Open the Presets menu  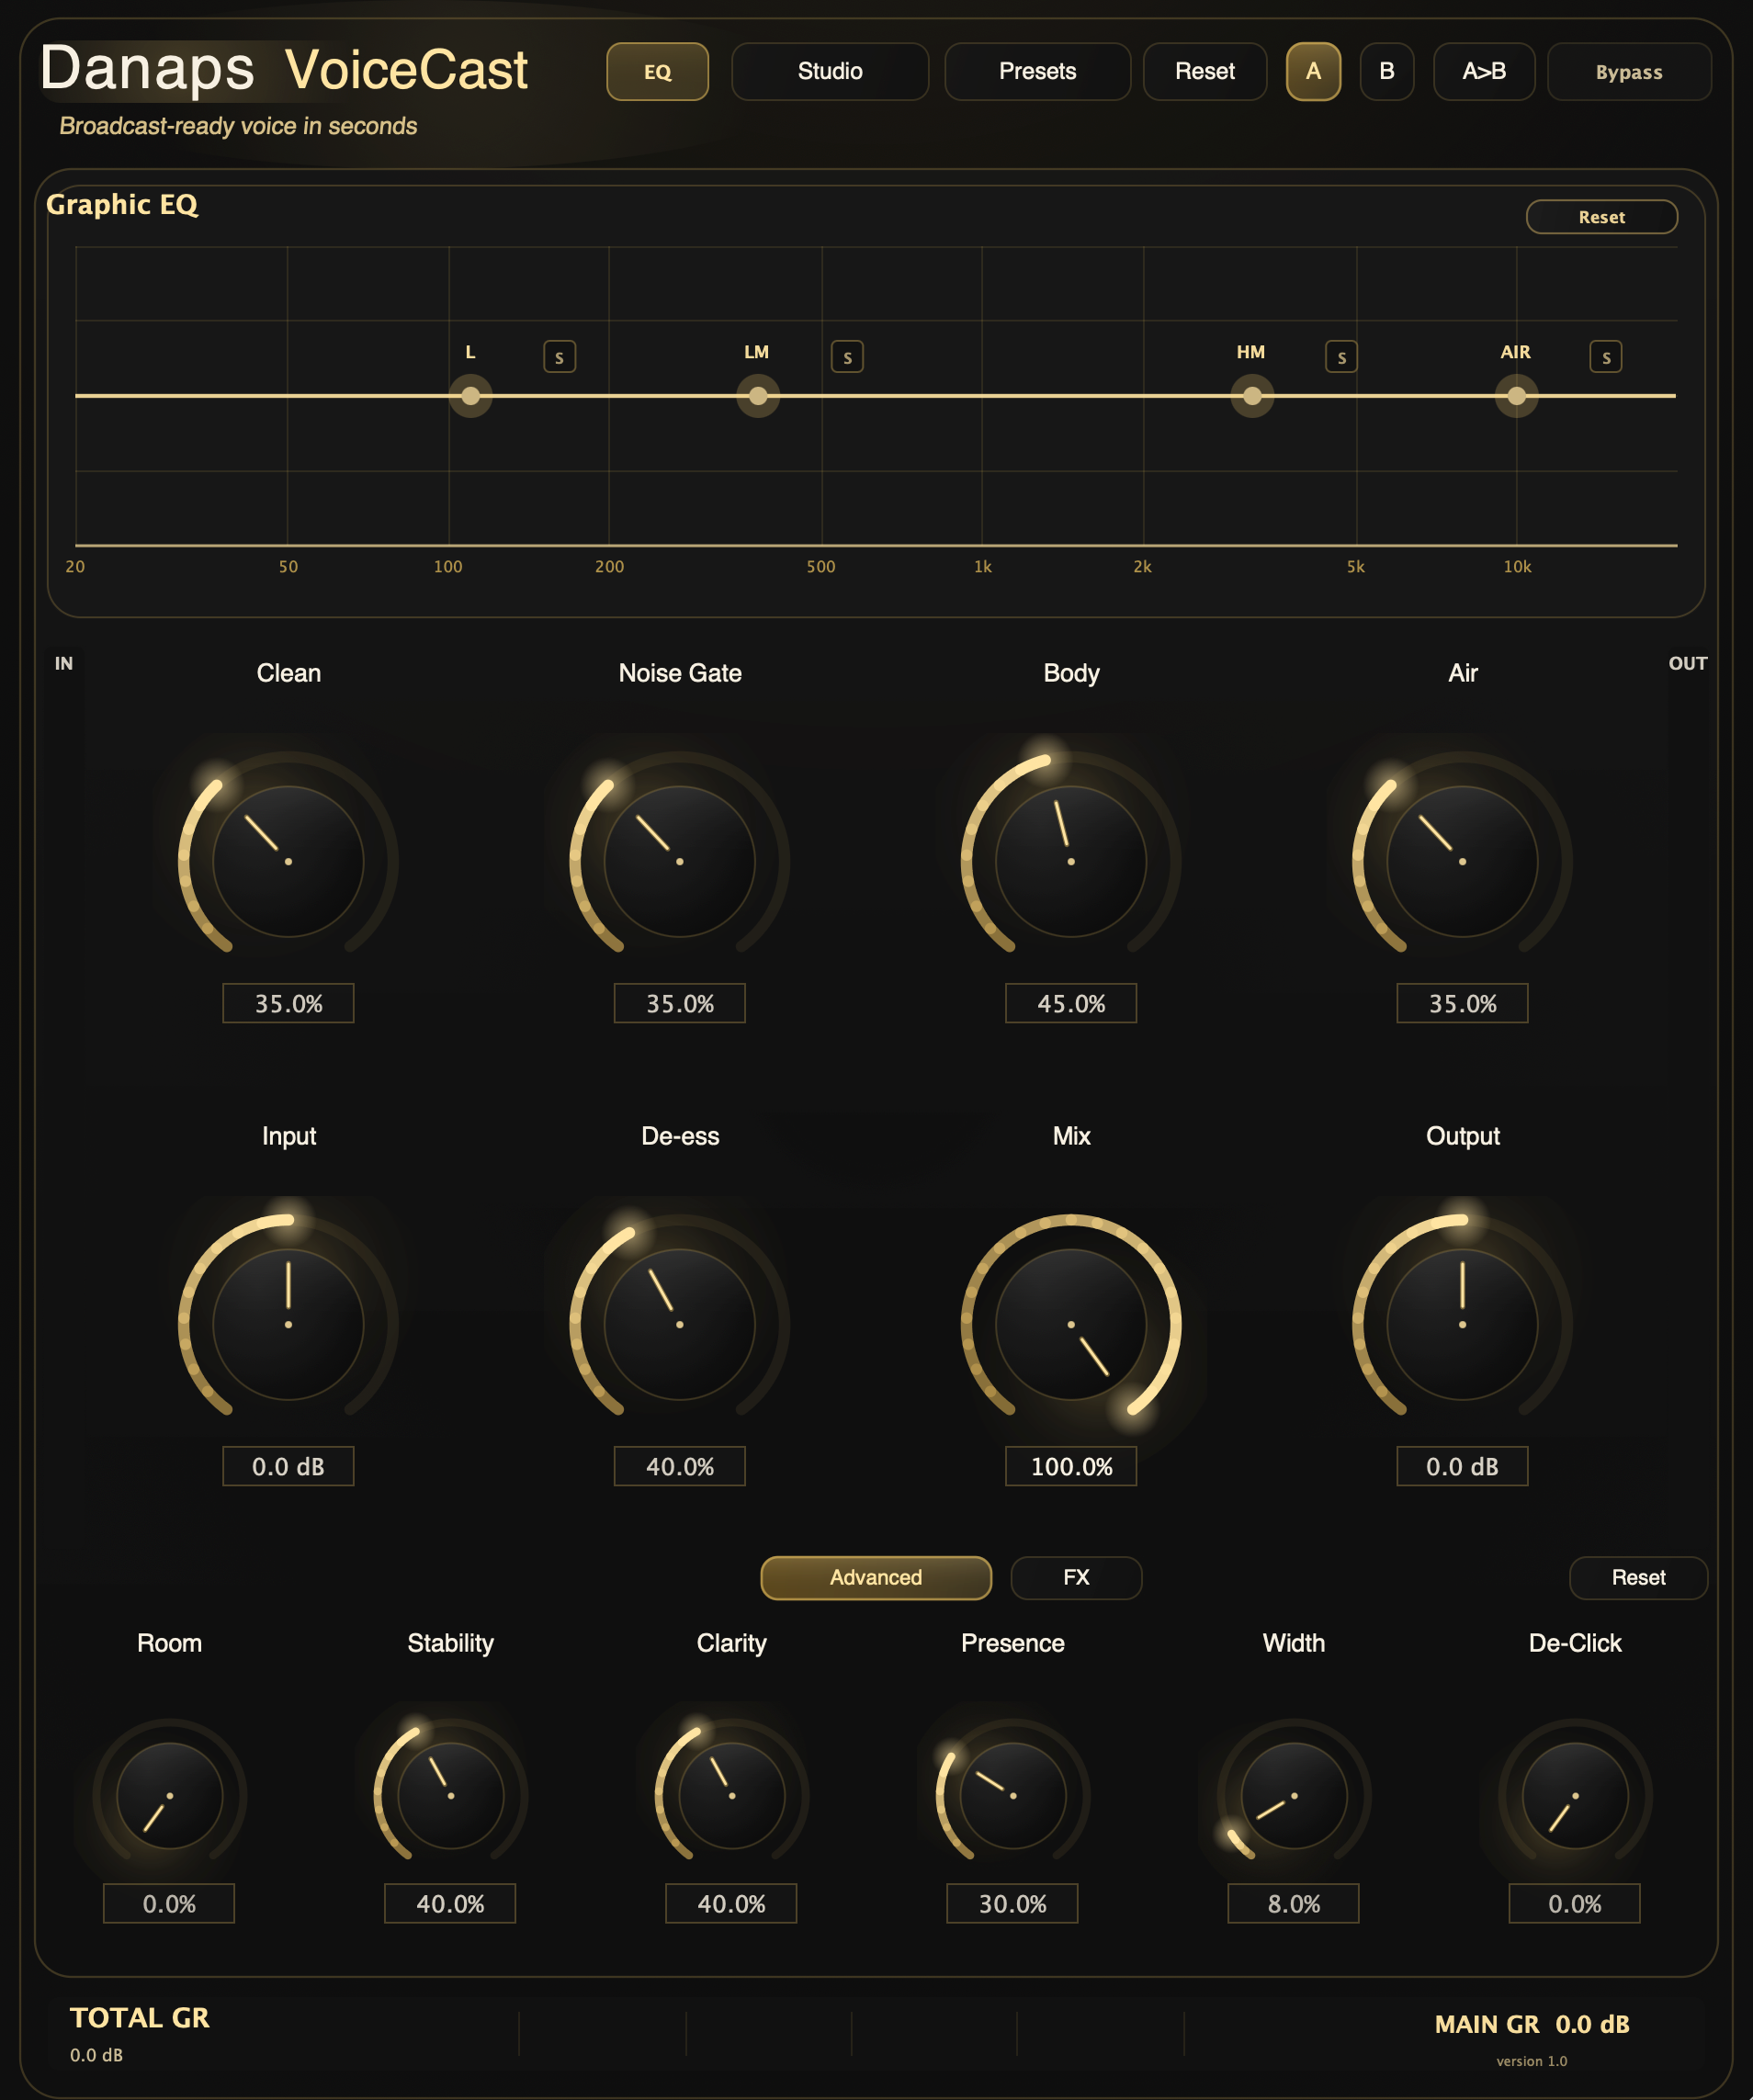pos(1038,72)
